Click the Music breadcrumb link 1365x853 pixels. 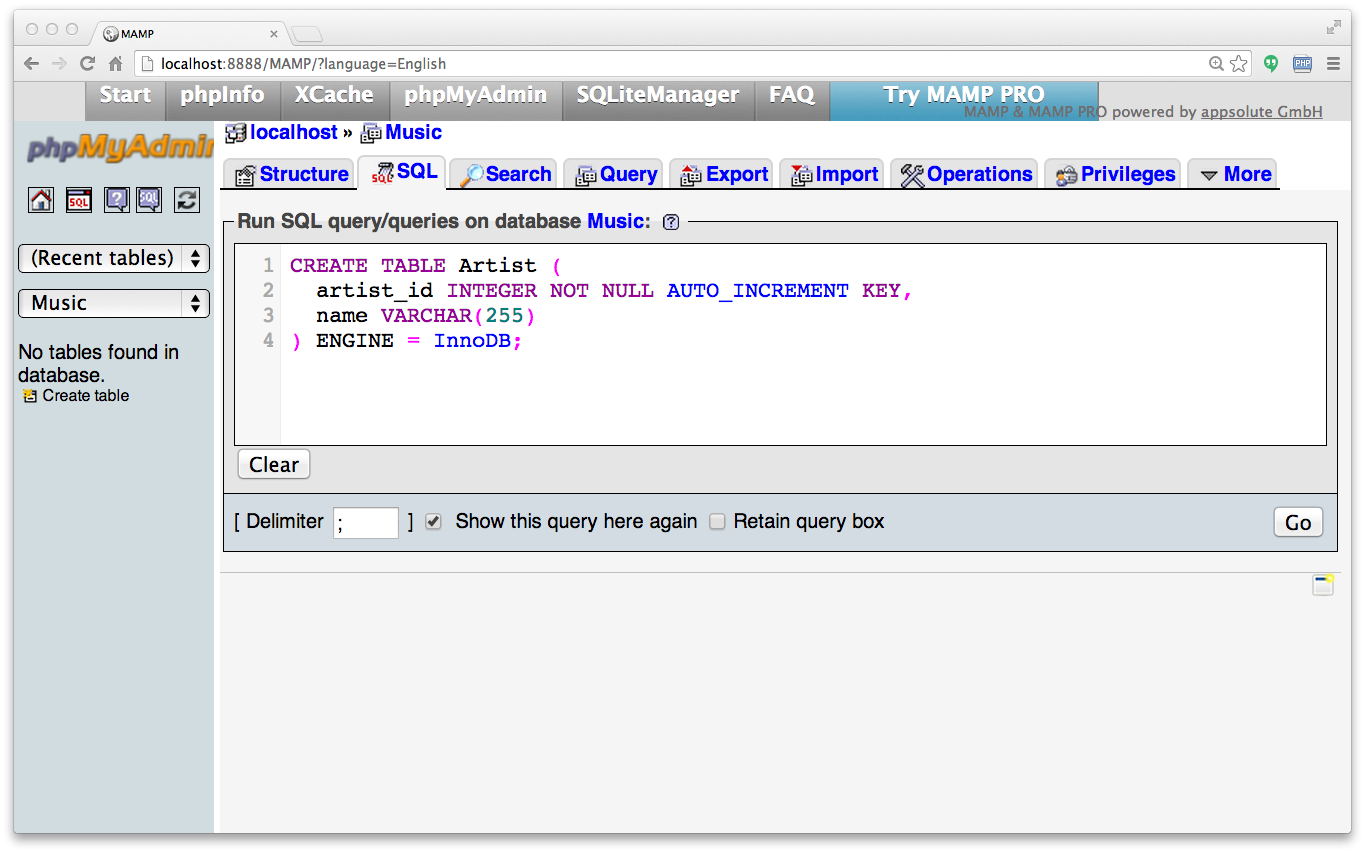(413, 132)
